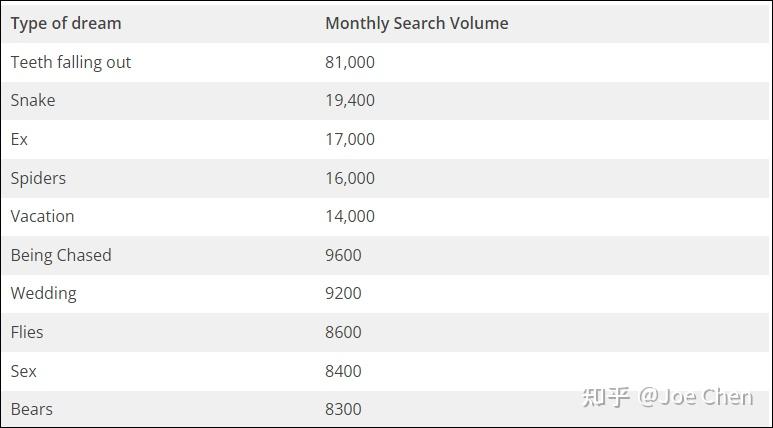
Task: Click the 17,000 search volume value
Action: point(350,139)
